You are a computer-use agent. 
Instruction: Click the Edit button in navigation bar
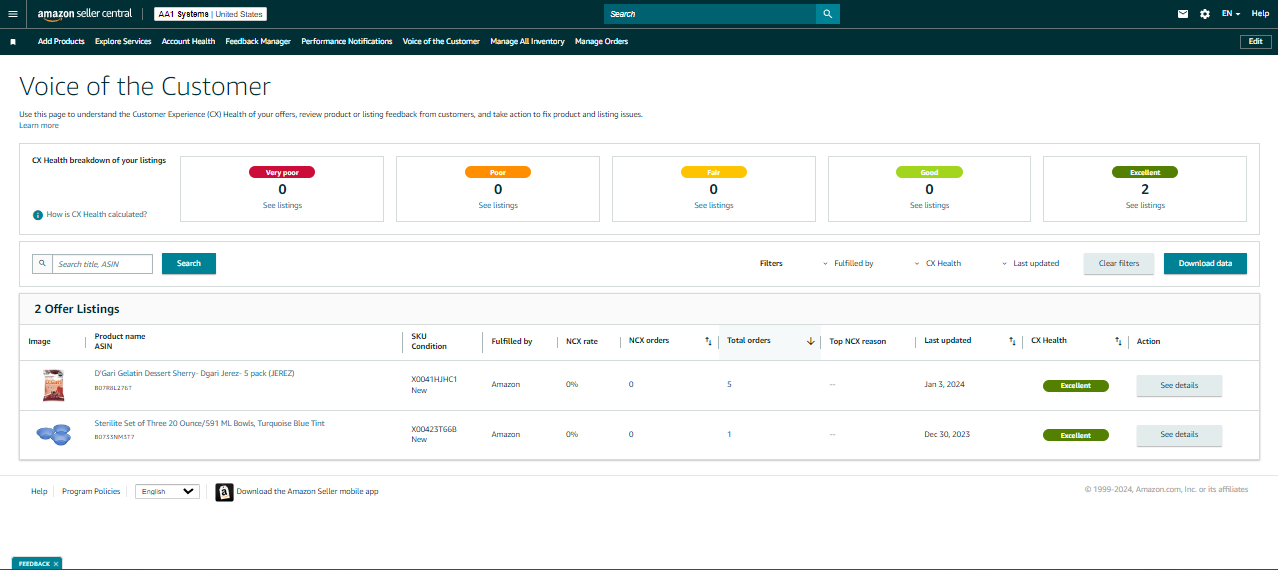(x=1255, y=41)
